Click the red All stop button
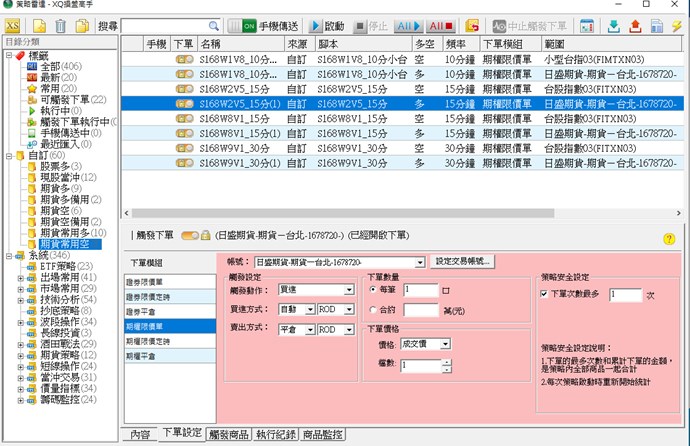This screenshot has width=690, height=446. [439, 25]
